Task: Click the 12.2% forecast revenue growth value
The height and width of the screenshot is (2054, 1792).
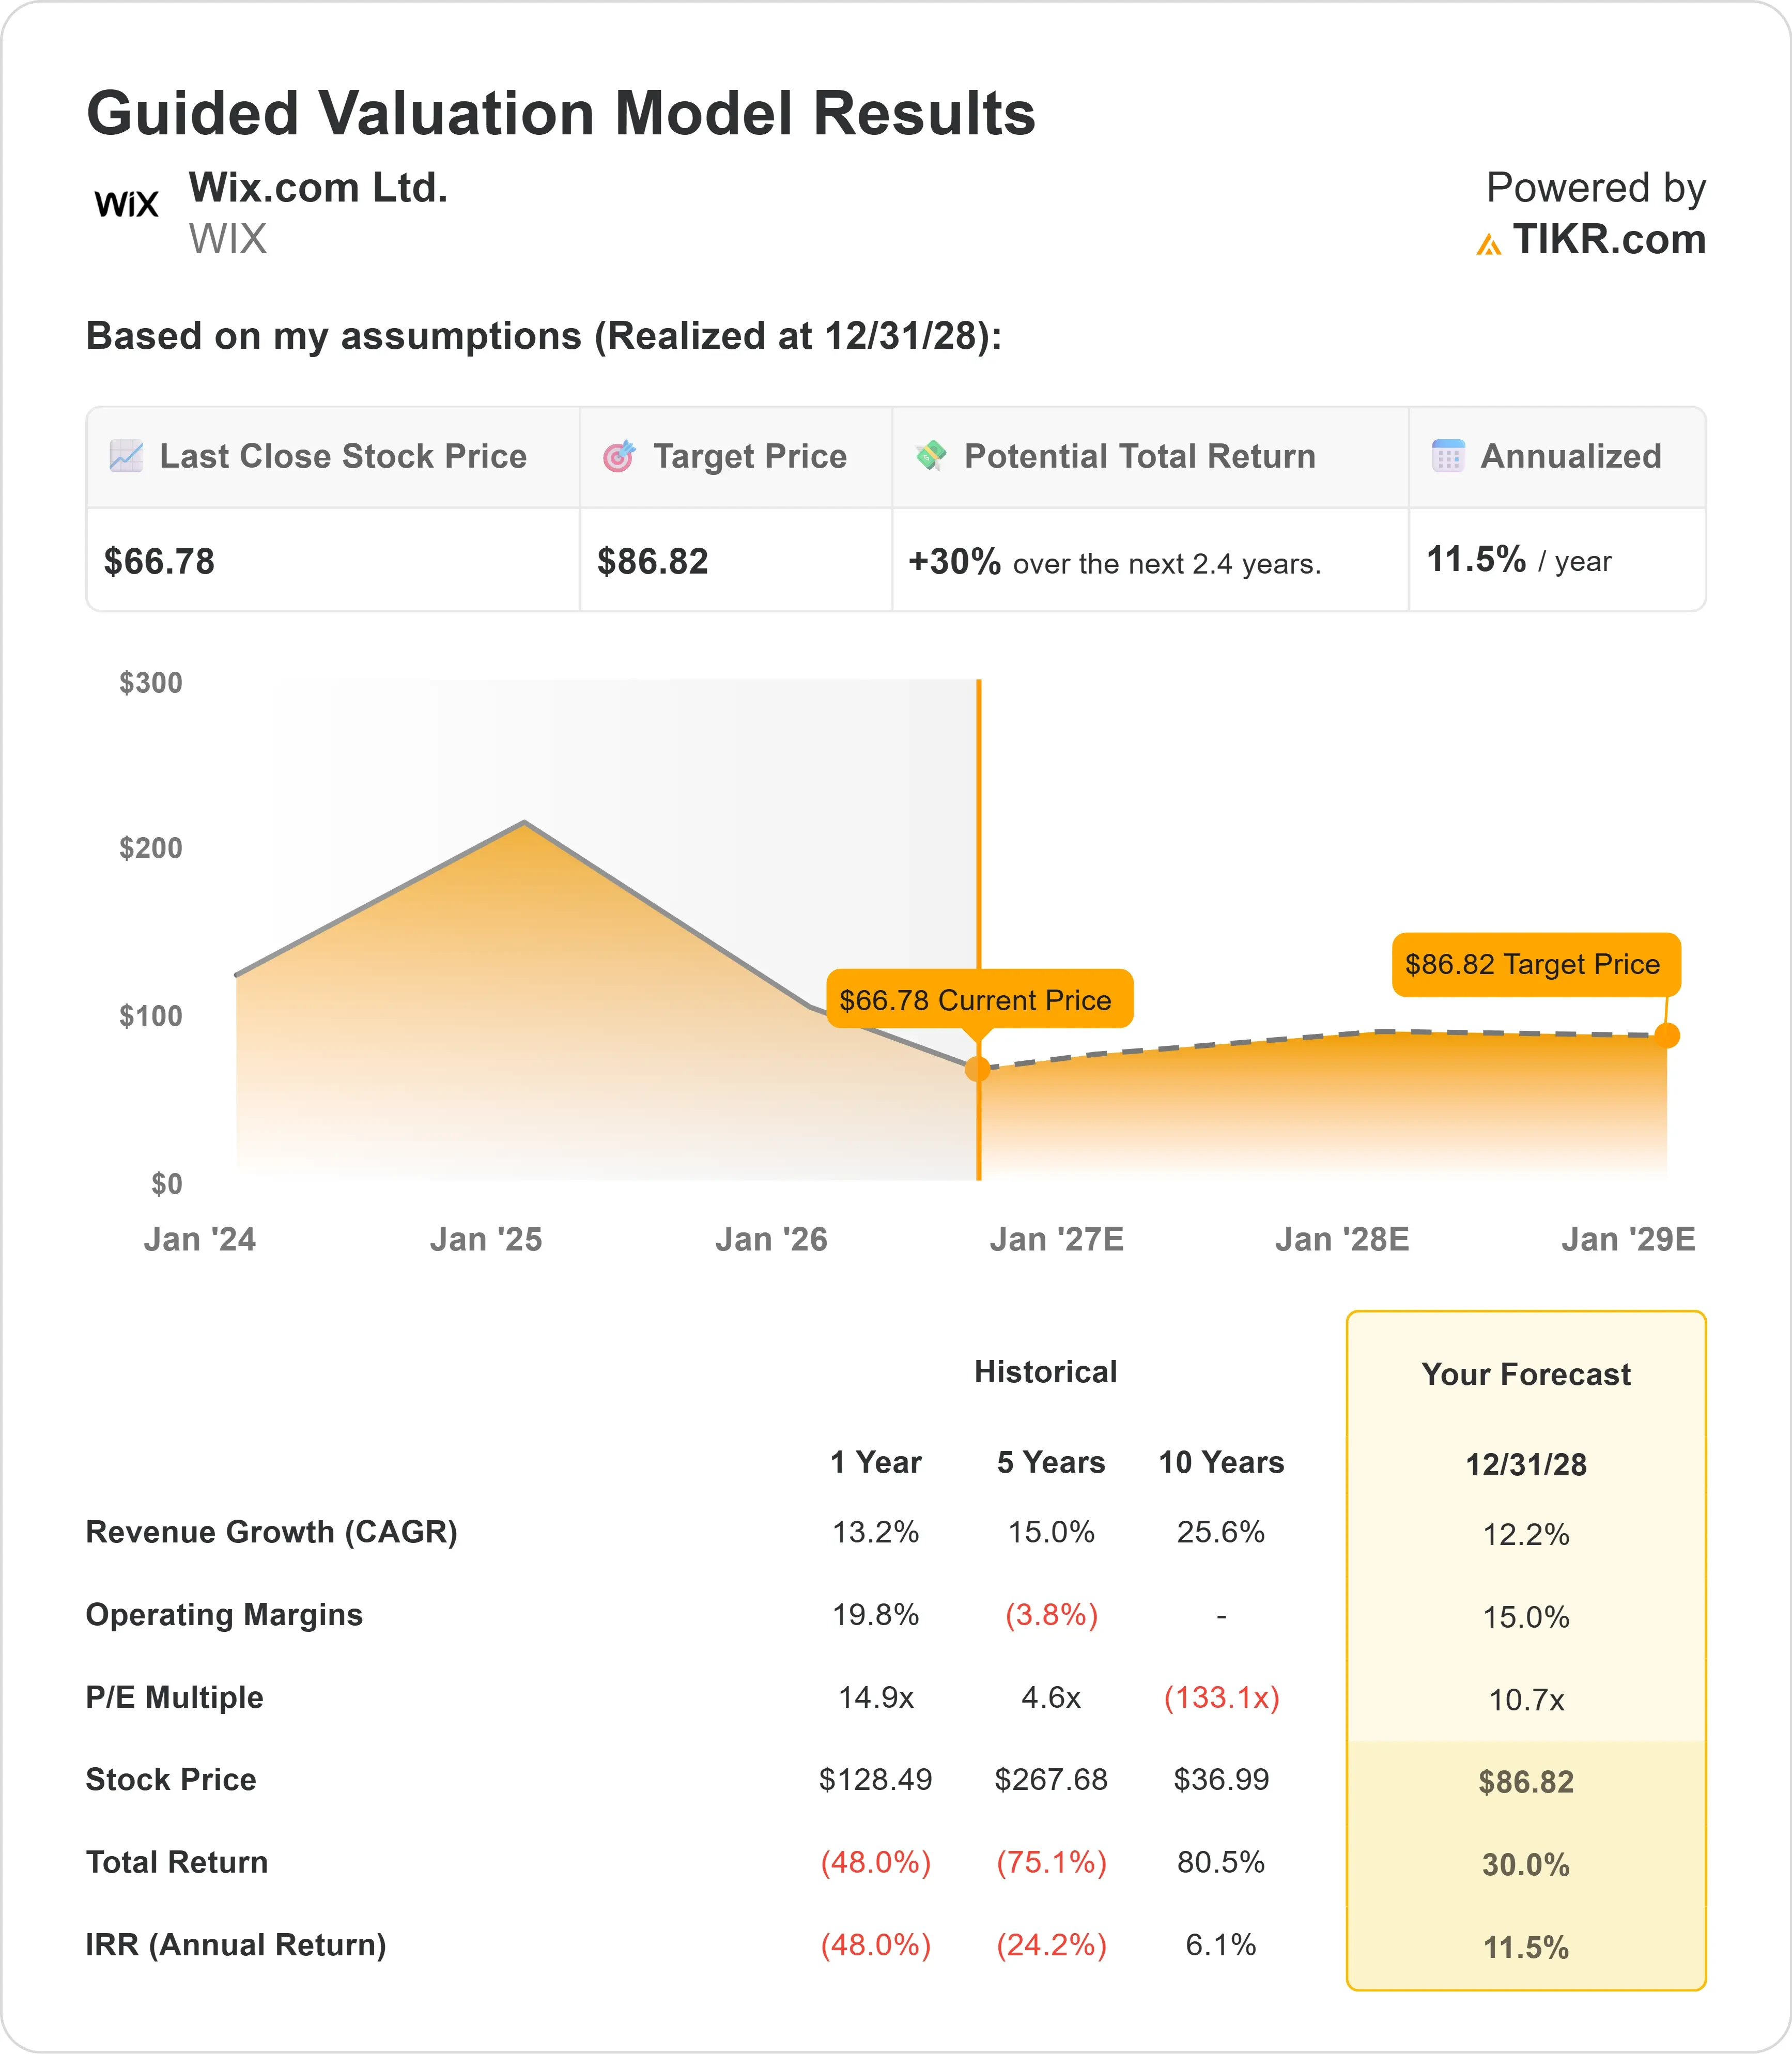Action: tap(1526, 1534)
